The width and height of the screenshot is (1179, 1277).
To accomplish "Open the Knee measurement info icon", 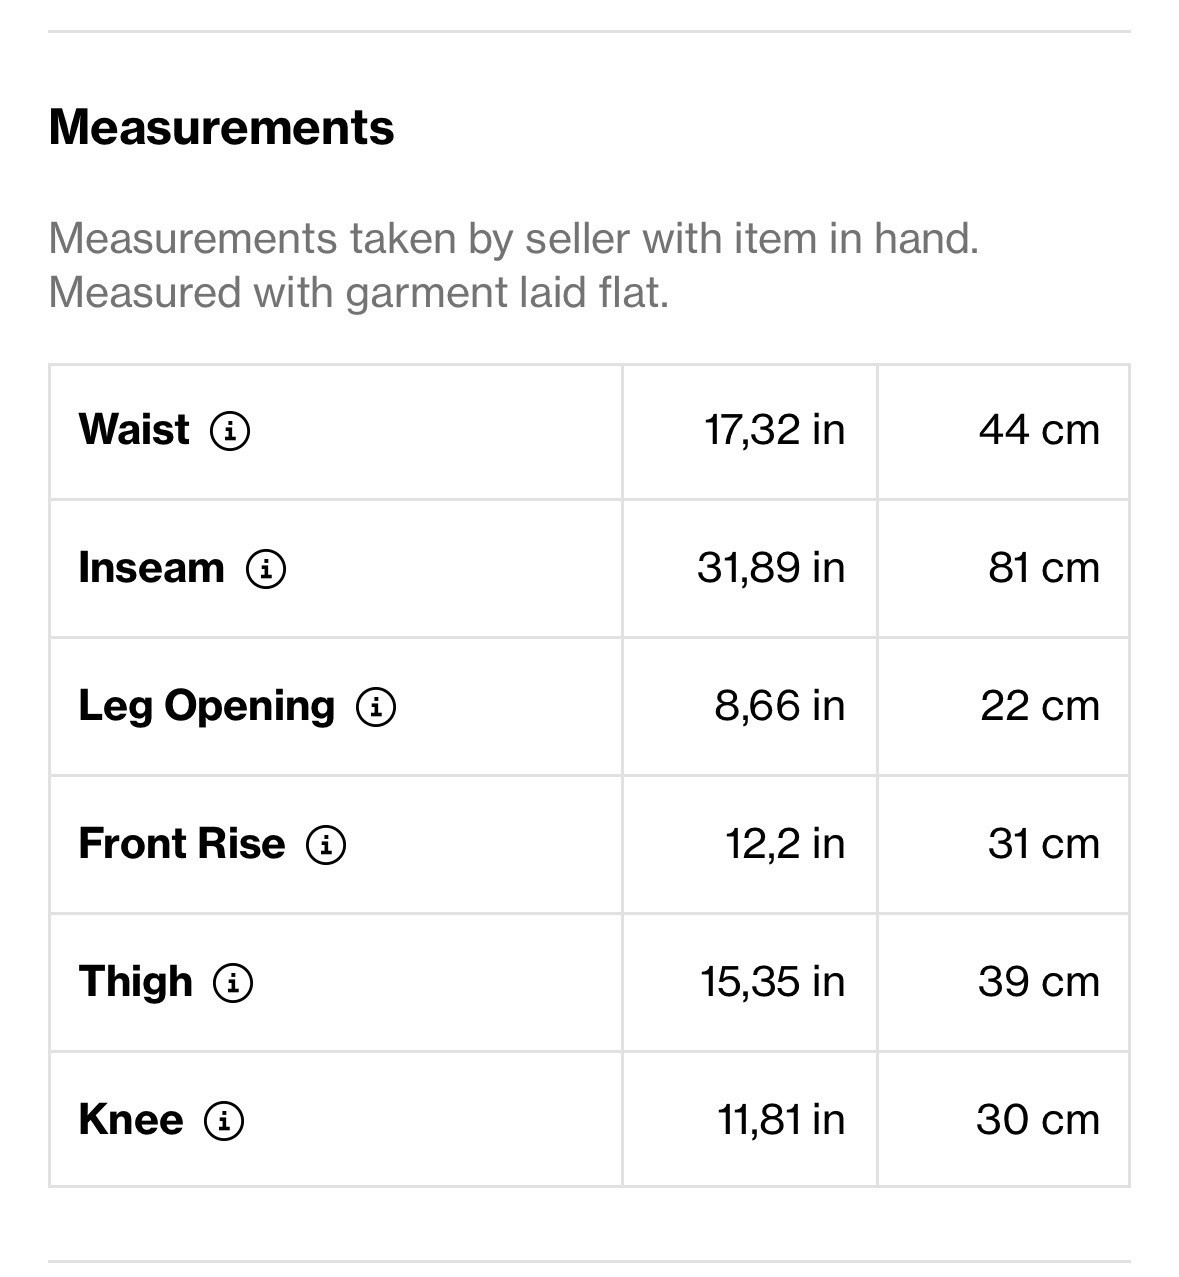I will [224, 1121].
